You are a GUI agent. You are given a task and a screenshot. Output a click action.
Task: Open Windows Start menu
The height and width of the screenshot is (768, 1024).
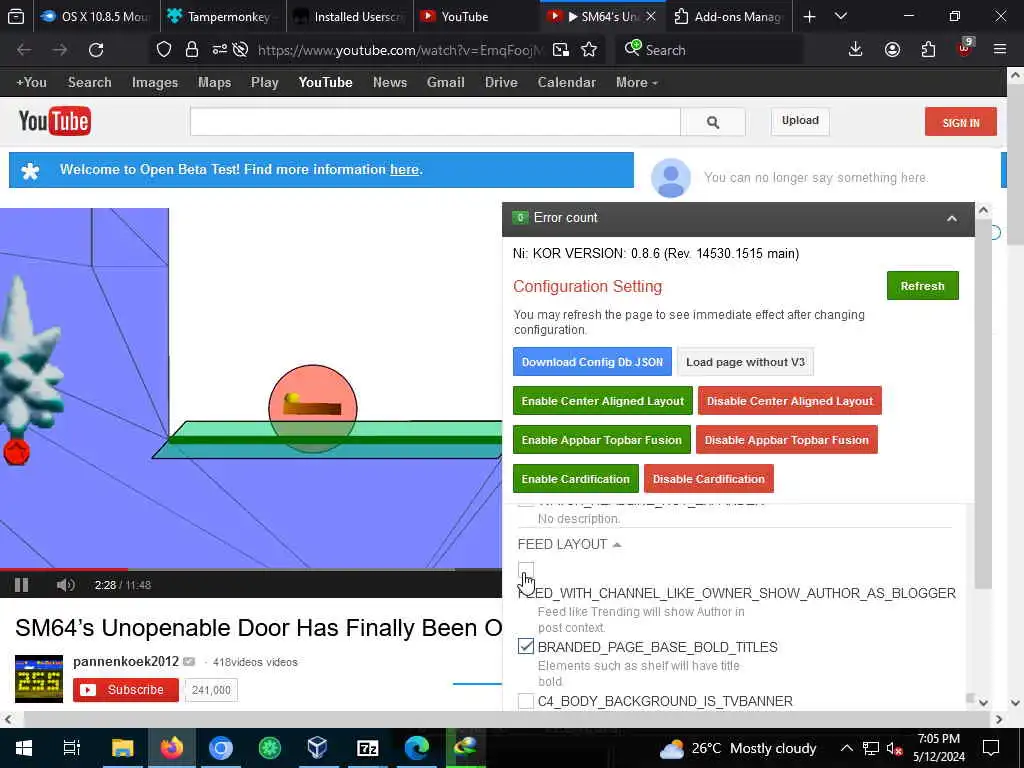point(24,748)
